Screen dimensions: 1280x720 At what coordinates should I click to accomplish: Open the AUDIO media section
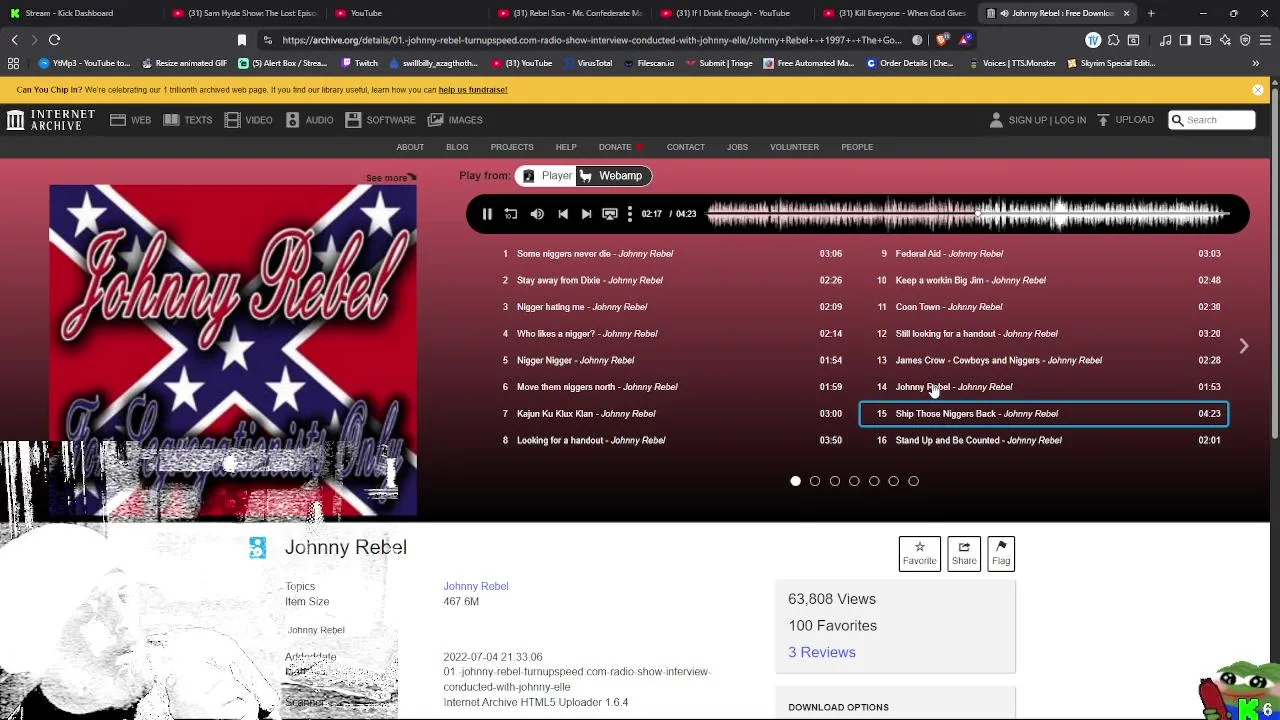point(309,120)
